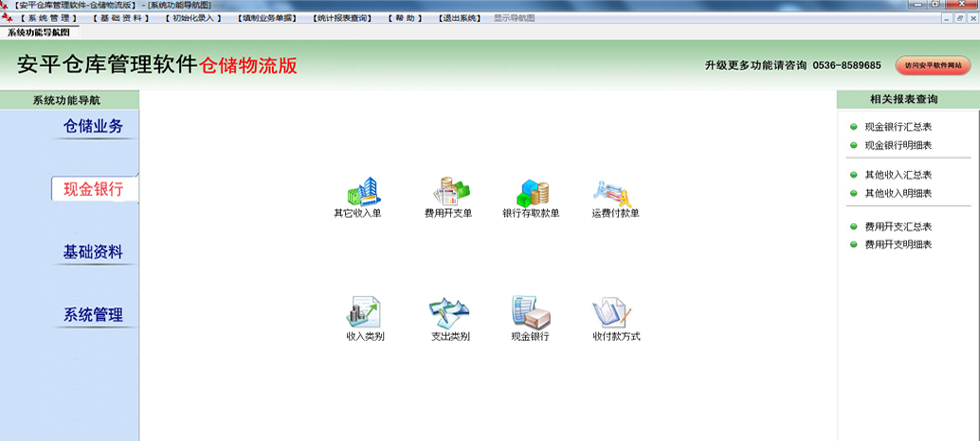The width and height of the screenshot is (980, 443).
Task: Open the 现金银行明细表 report
Action: [898, 145]
